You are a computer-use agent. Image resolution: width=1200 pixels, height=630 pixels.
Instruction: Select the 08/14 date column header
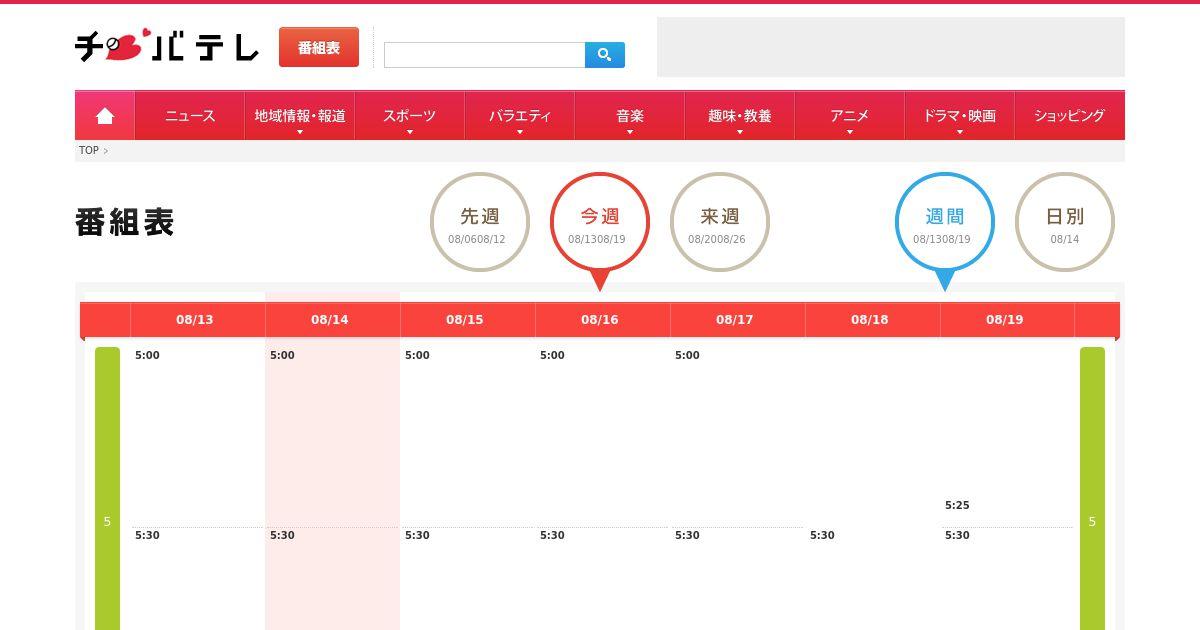click(333, 320)
